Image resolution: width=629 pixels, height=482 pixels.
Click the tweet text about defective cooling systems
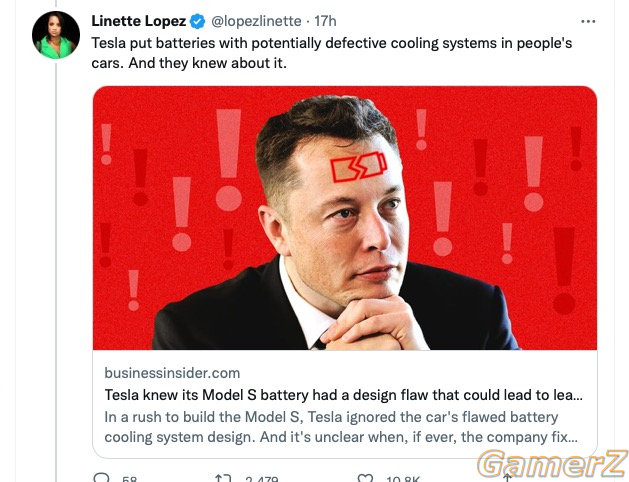pos(332,53)
